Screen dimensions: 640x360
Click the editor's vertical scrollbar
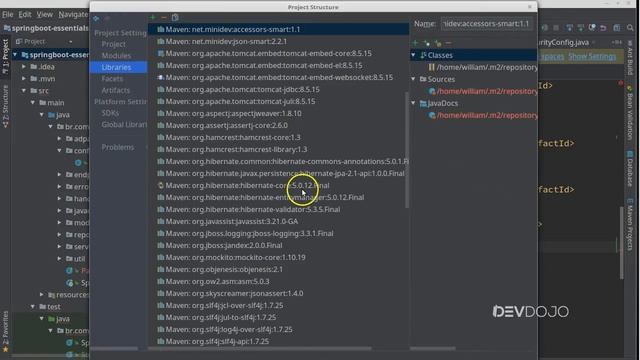[x=621, y=243]
